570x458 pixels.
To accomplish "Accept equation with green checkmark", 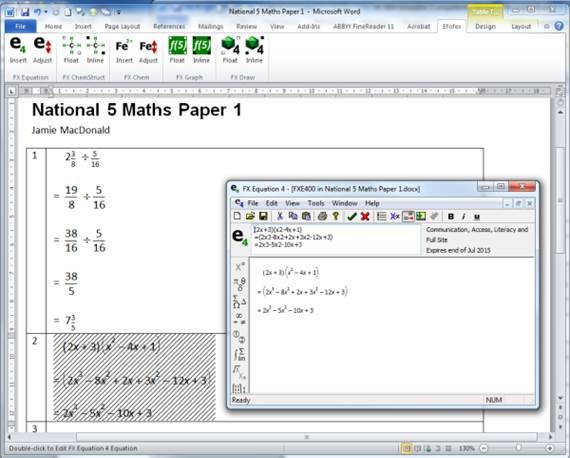I will coord(352,217).
